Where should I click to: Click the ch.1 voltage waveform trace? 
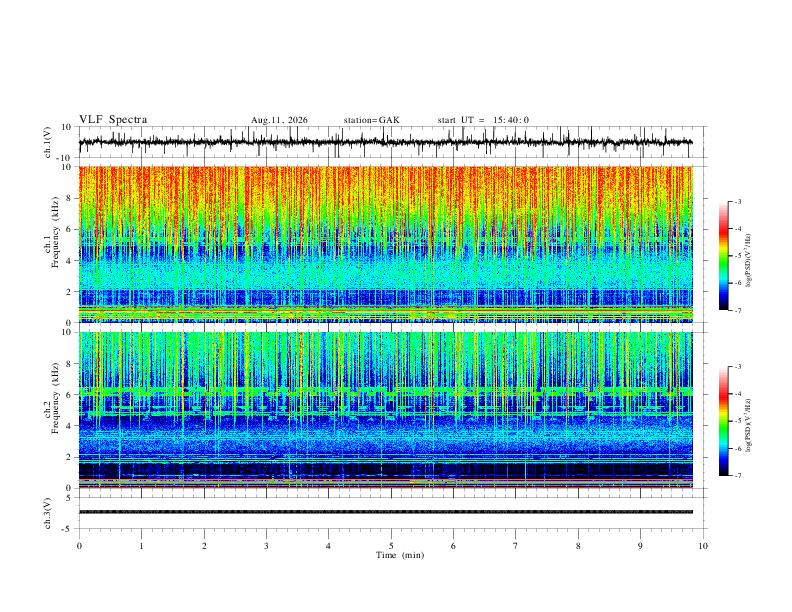click(385, 142)
